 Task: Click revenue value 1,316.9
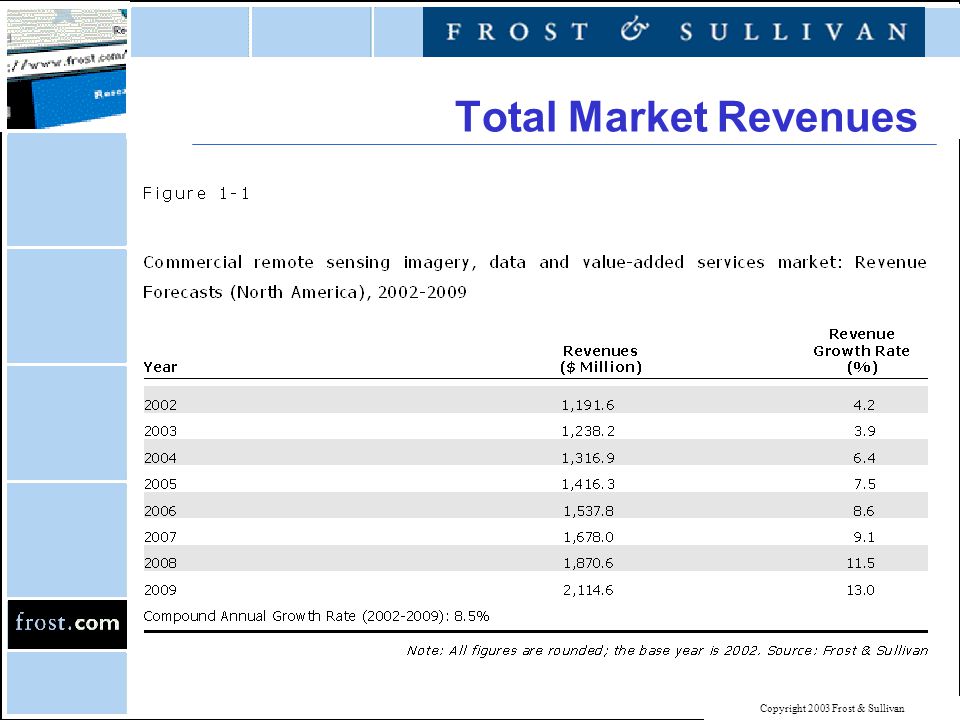coord(588,458)
